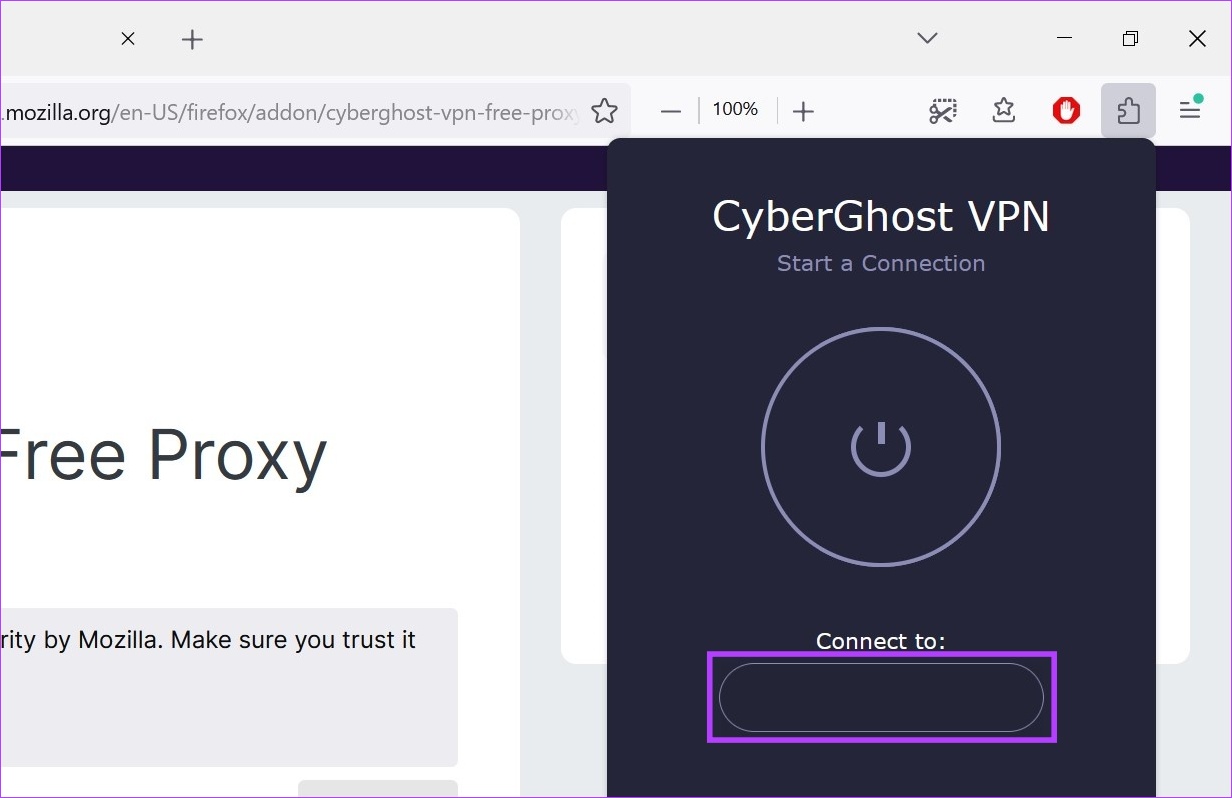This screenshot has height=798, width=1232.
Task: Open a new tab with plus button
Action: pos(192,39)
